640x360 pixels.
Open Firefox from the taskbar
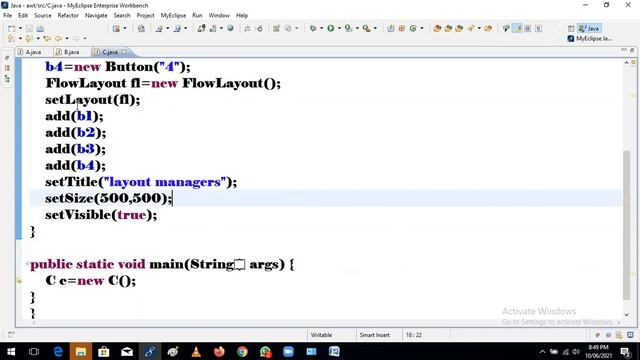pyautogui.click(x=219, y=351)
